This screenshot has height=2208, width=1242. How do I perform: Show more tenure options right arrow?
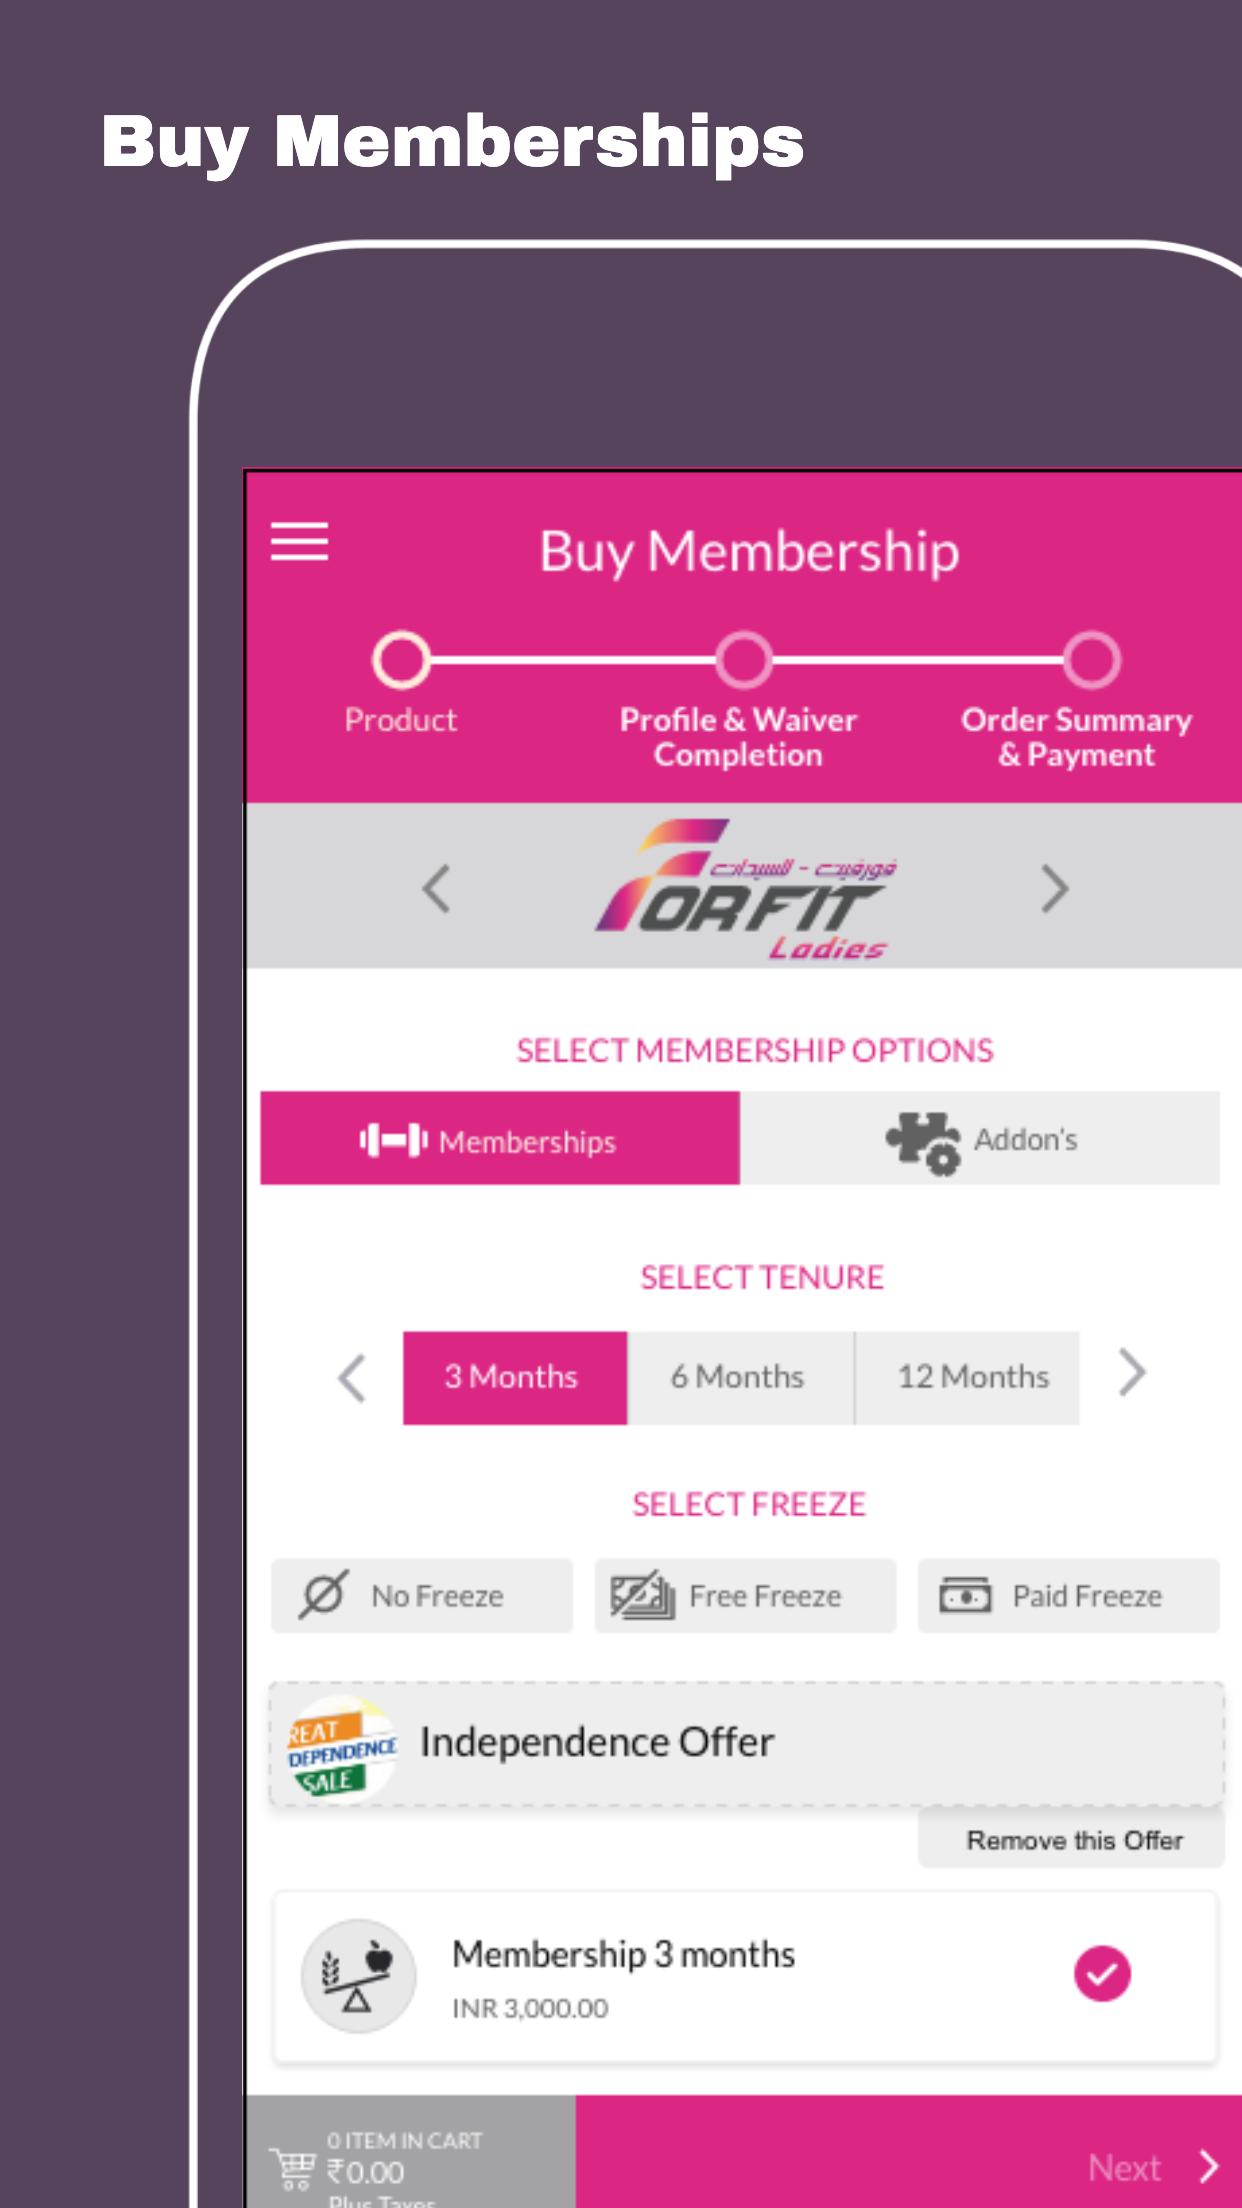[x=1131, y=1373]
